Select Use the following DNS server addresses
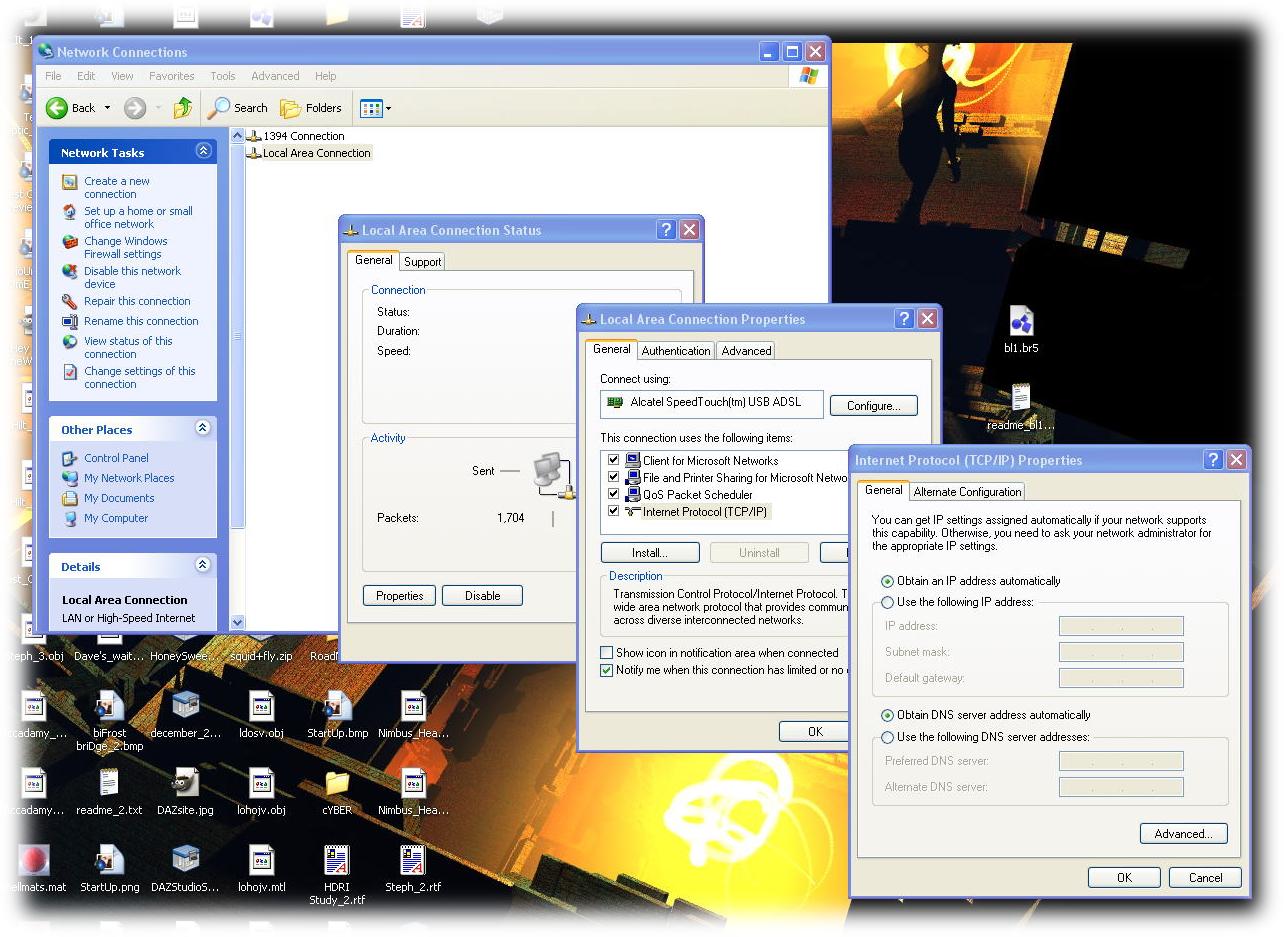The width and height of the screenshot is (1284, 937). click(887, 737)
